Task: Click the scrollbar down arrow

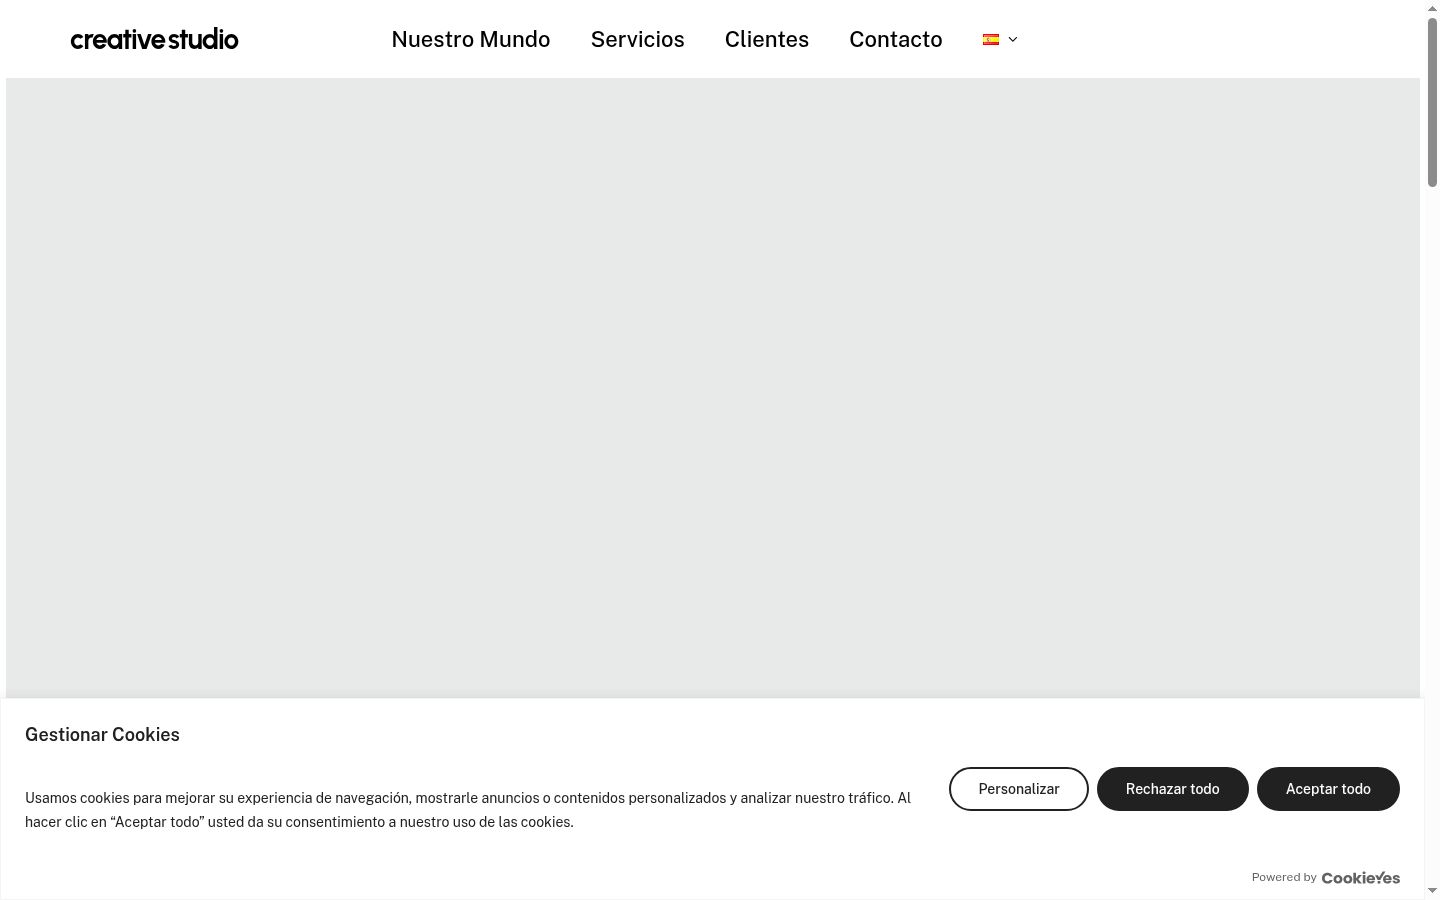Action: click(1432, 891)
